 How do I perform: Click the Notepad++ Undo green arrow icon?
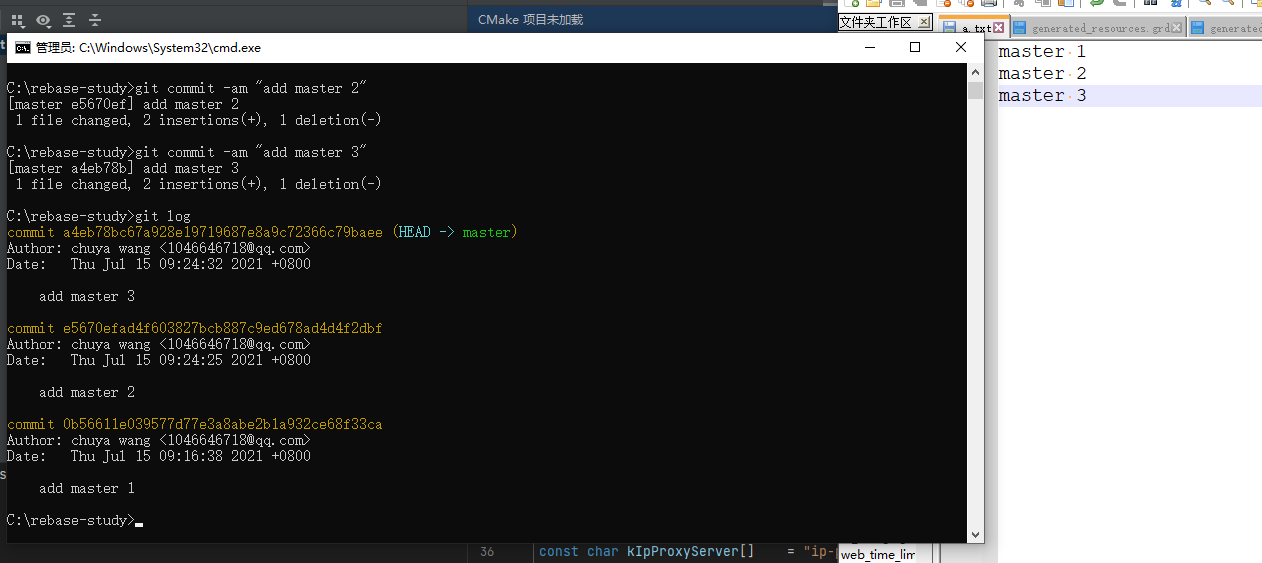pos(1097,3)
